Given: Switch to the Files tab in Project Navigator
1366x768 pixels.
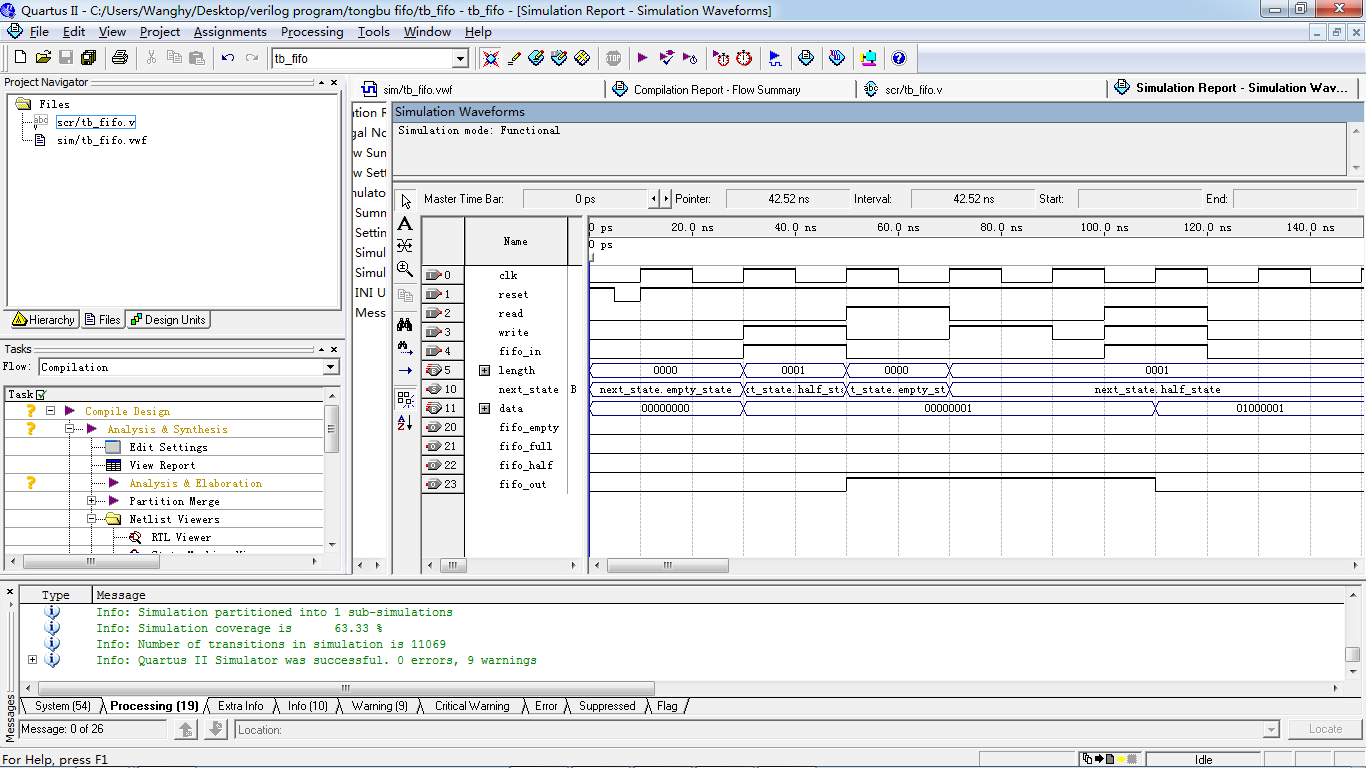Looking at the screenshot, I should (x=103, y=320).
